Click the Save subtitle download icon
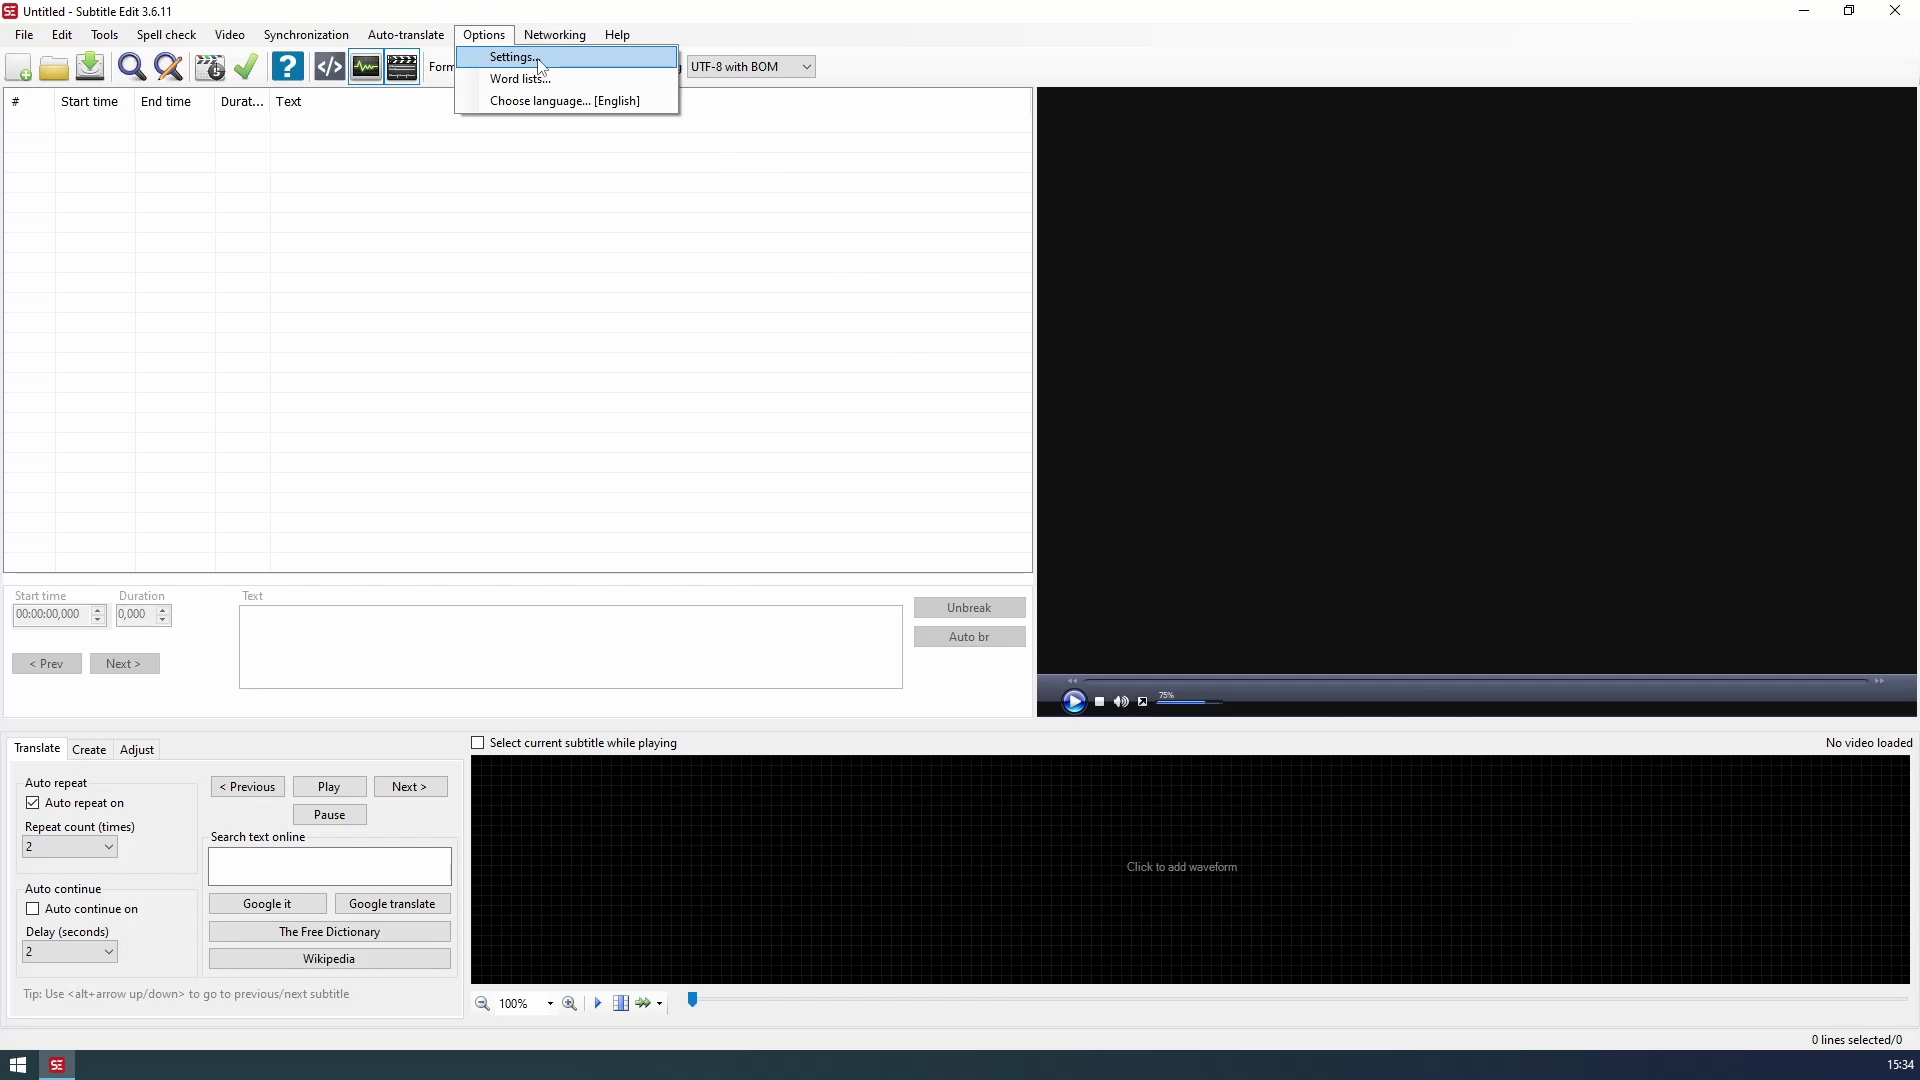 click(90, 67)
